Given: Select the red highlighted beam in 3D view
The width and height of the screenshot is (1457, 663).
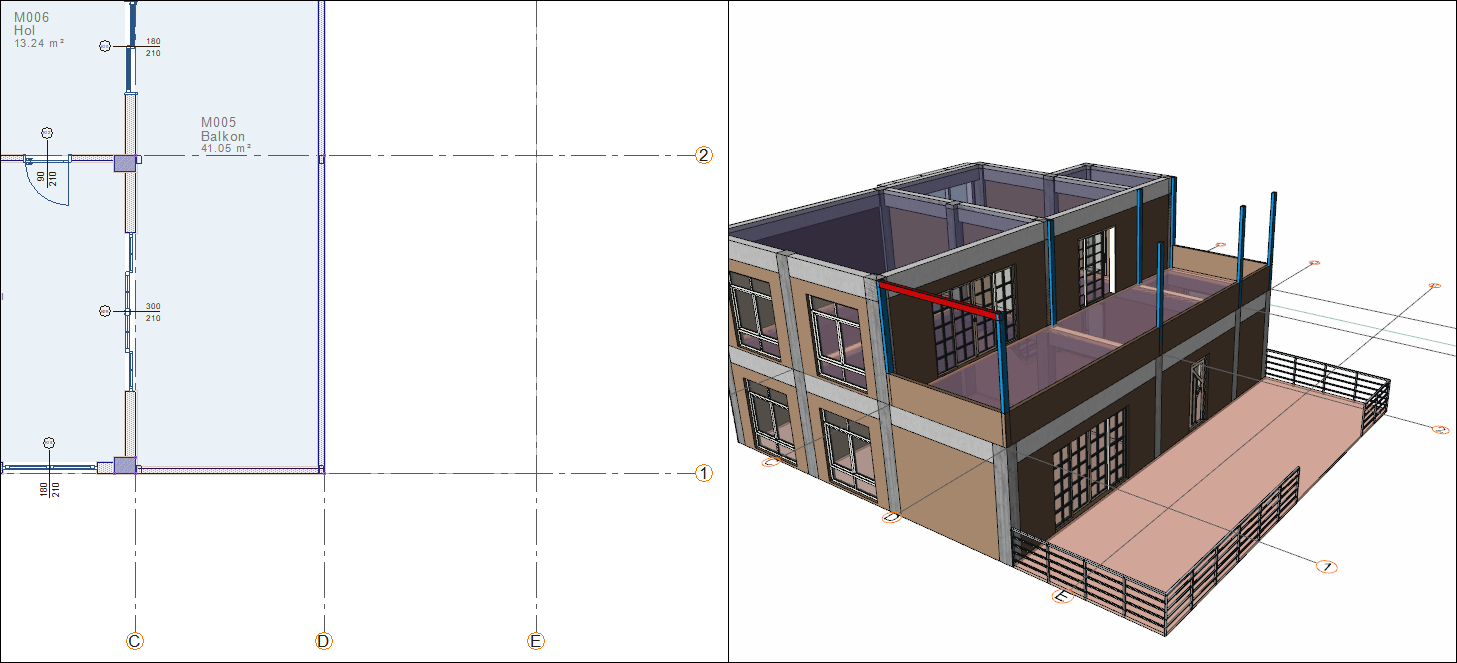Looking at the screenshot, I should tap(940, 301).
